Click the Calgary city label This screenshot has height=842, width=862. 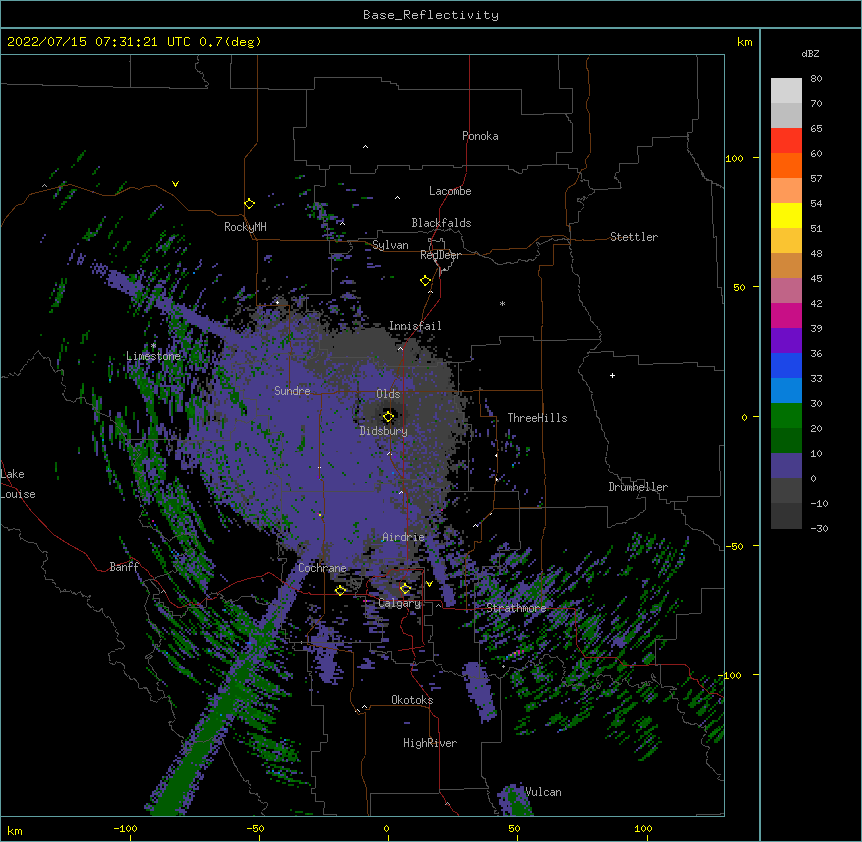click(x=400, y=603)
